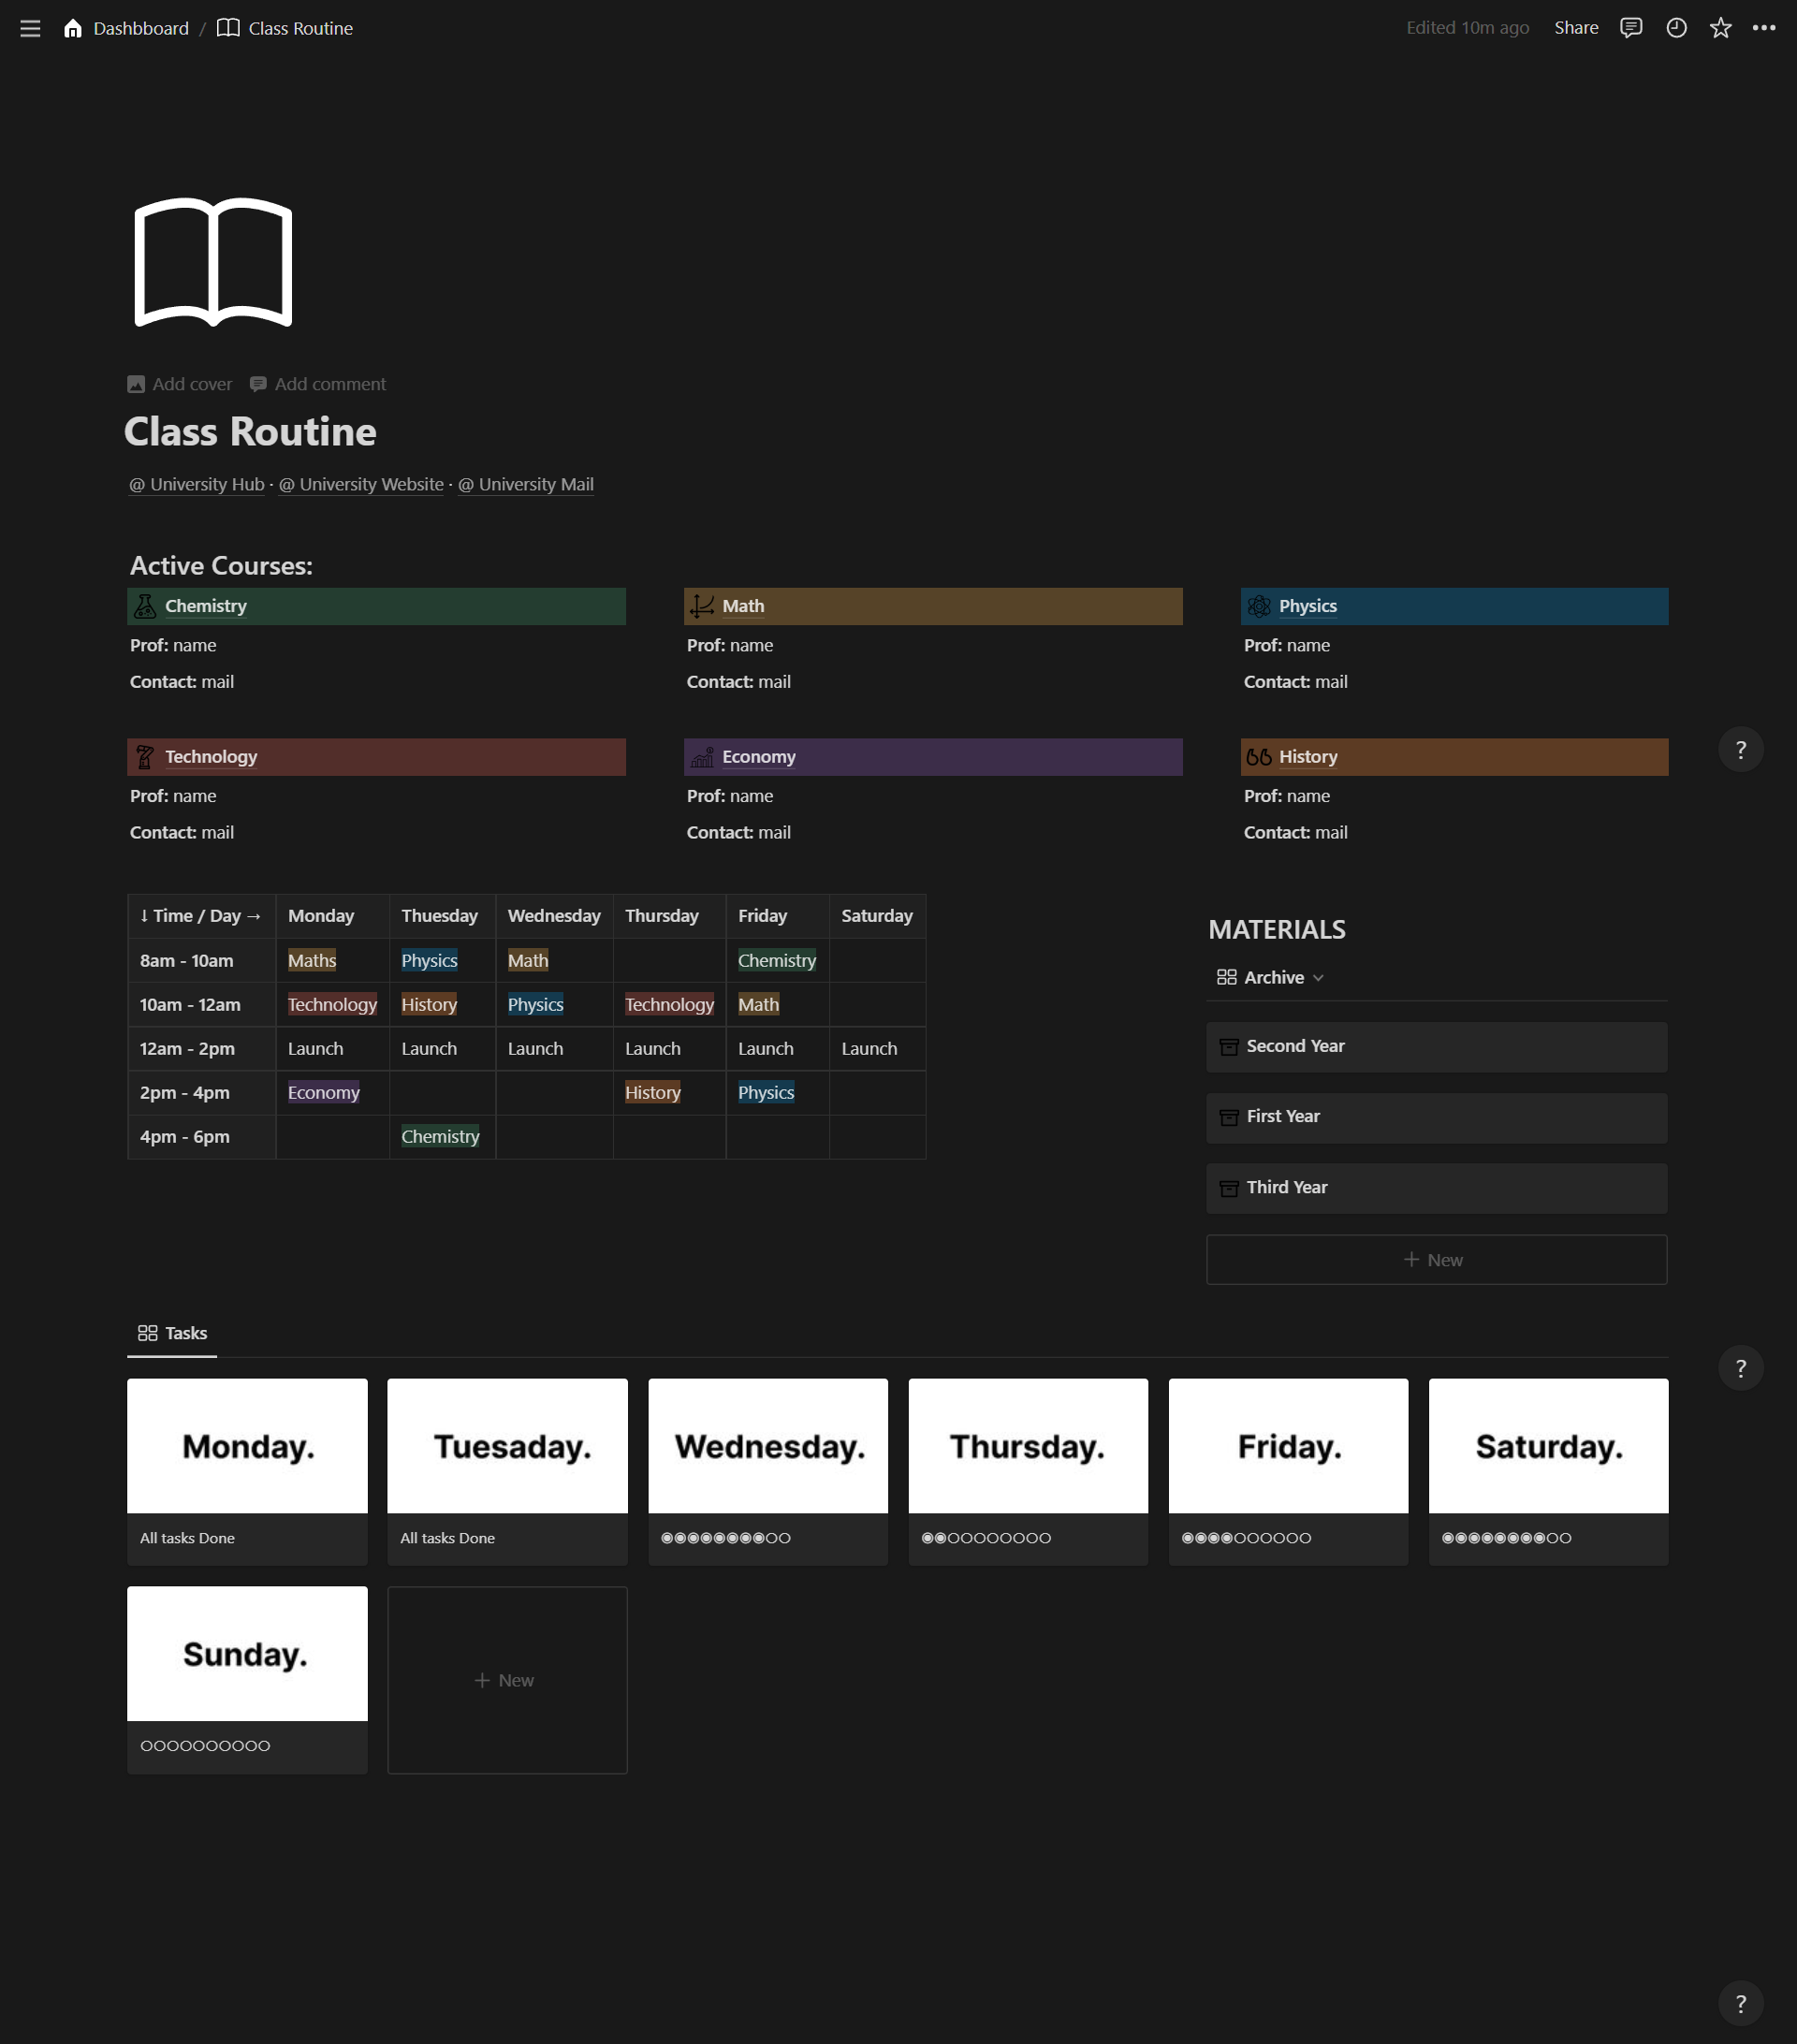Click the Add comment button

click(x=318, y=384)
